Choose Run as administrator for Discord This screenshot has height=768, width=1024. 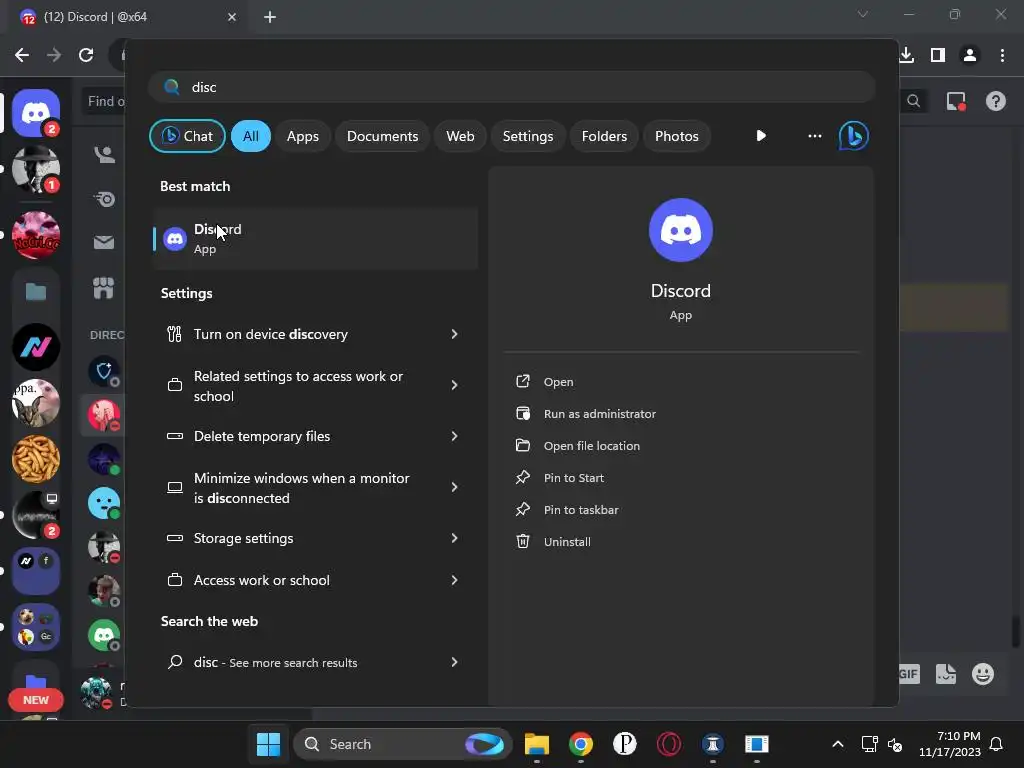pos(586,413)
